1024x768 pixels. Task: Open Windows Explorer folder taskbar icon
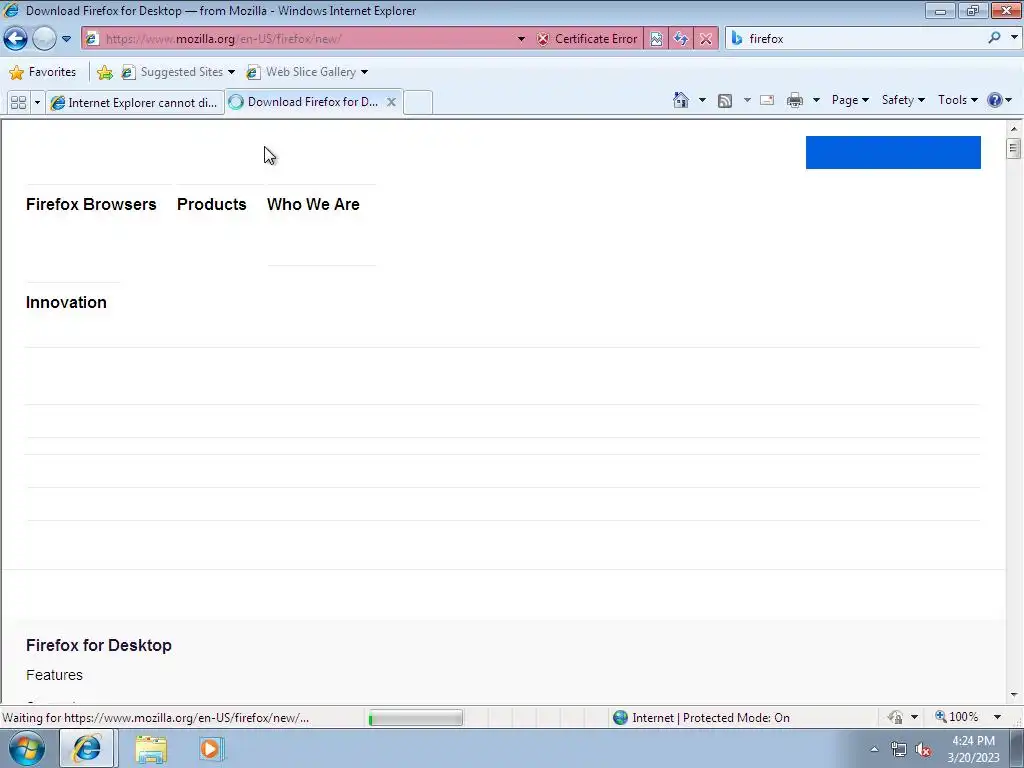[x=151, y=749]
